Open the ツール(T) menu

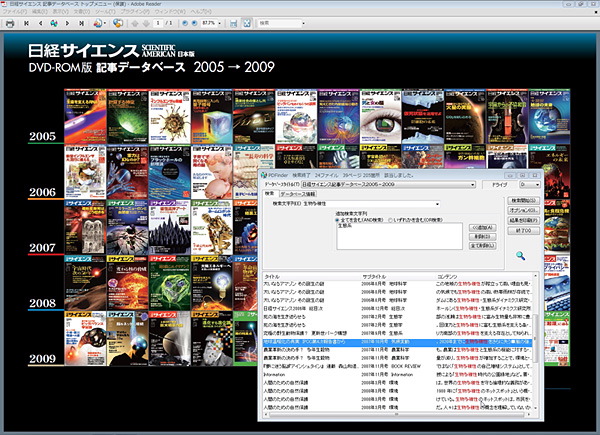point(105,12)
